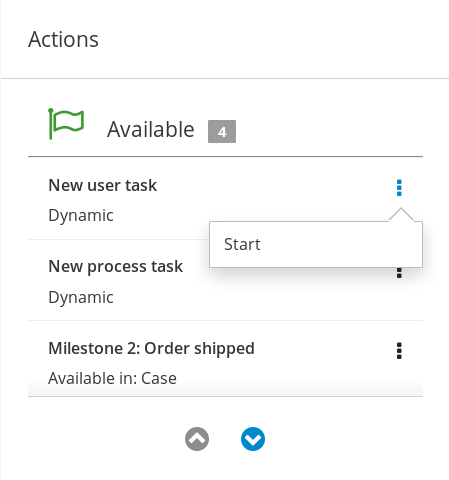449x480 pixels.
Task: Click the popup menu's pointer arrow
Action: (x=401, y=214)
